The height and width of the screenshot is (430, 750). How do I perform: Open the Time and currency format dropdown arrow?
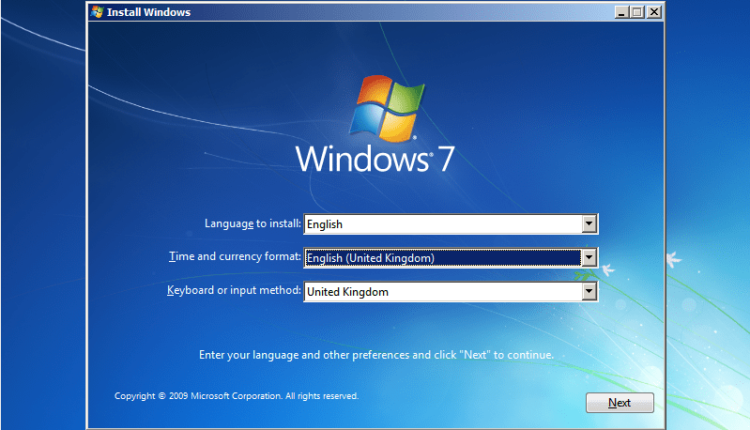589,258
